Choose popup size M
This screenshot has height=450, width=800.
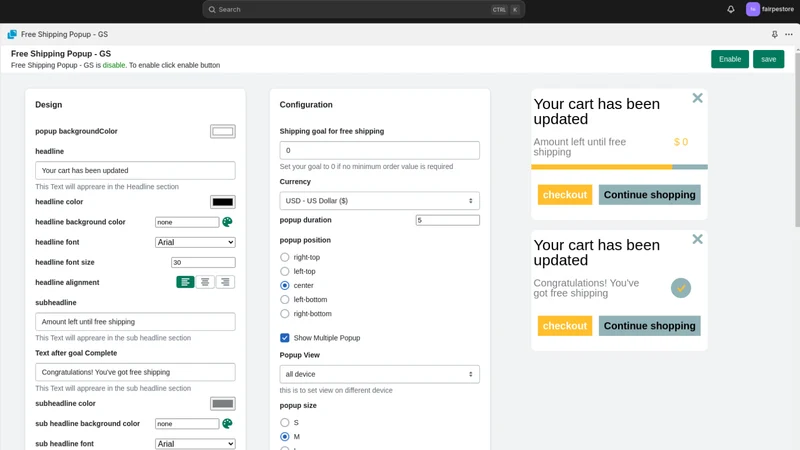click(285, 437)
